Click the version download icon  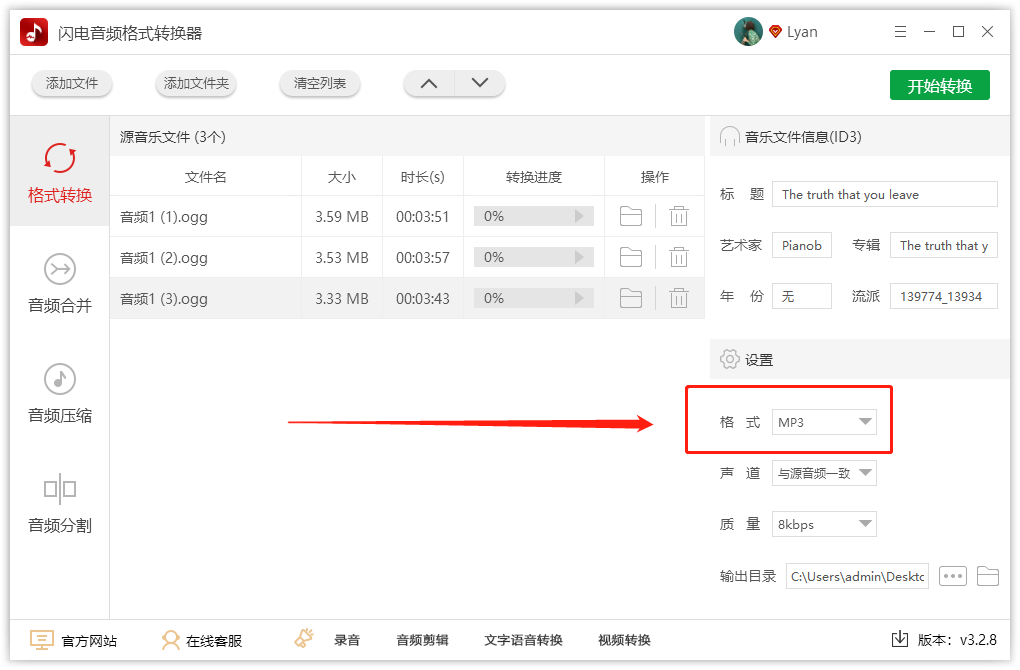(900, 639)
